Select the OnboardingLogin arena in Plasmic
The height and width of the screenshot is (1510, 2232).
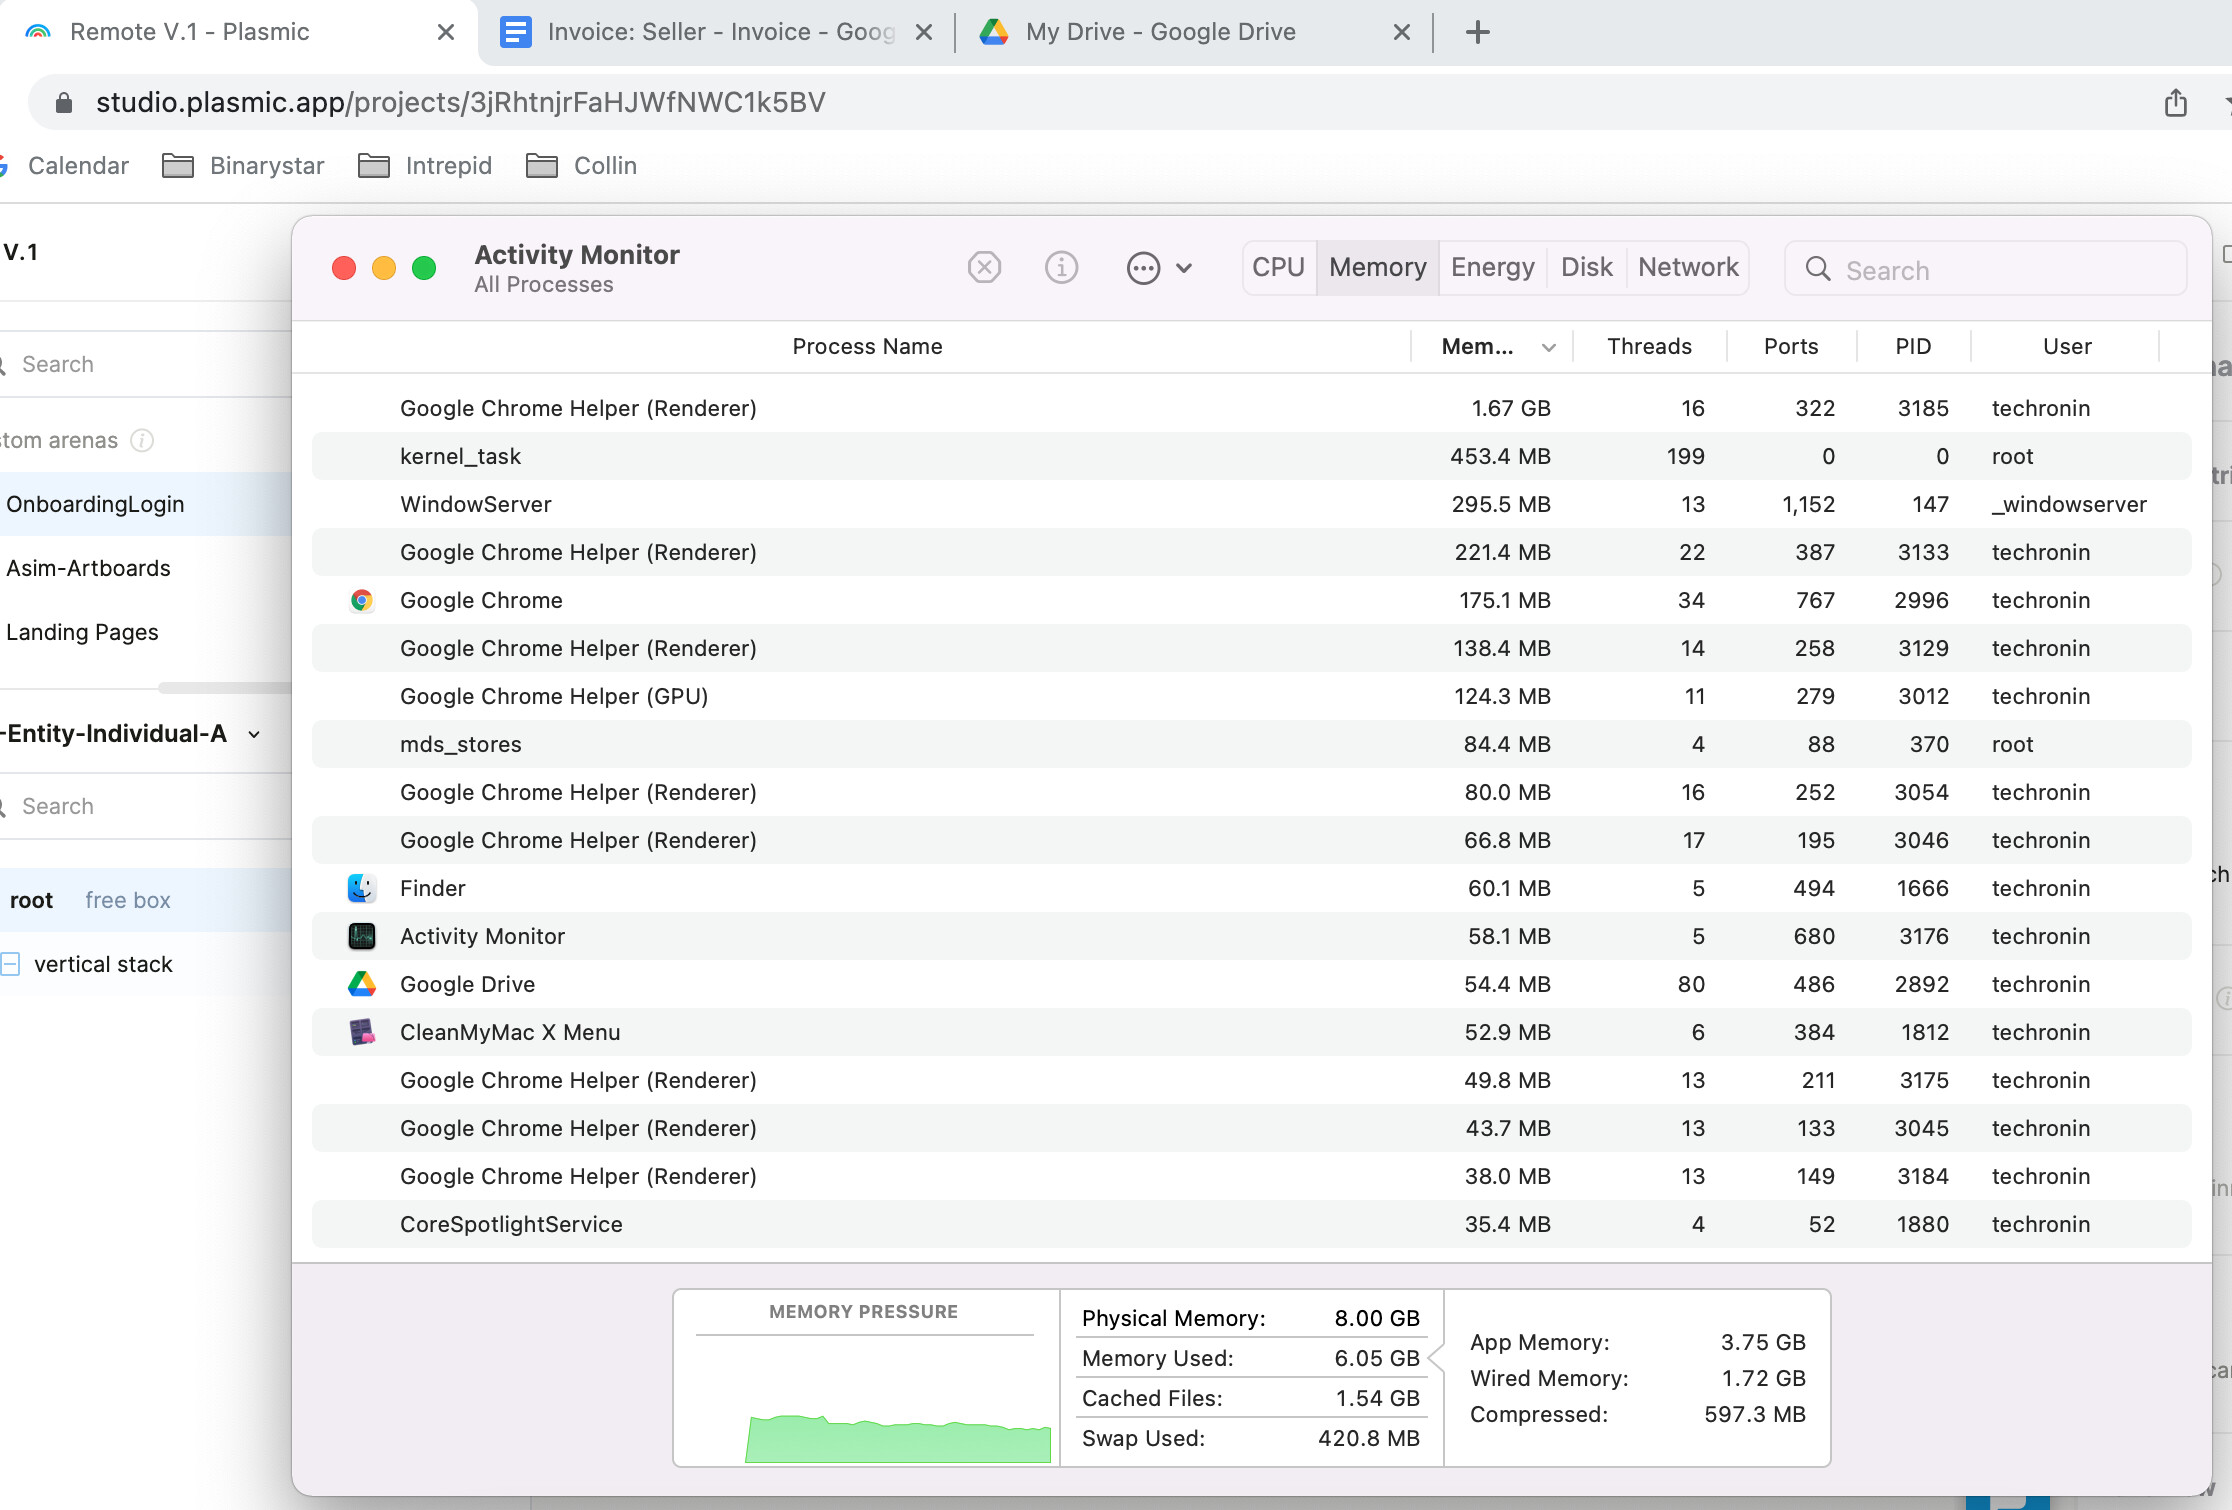point(145,504)
